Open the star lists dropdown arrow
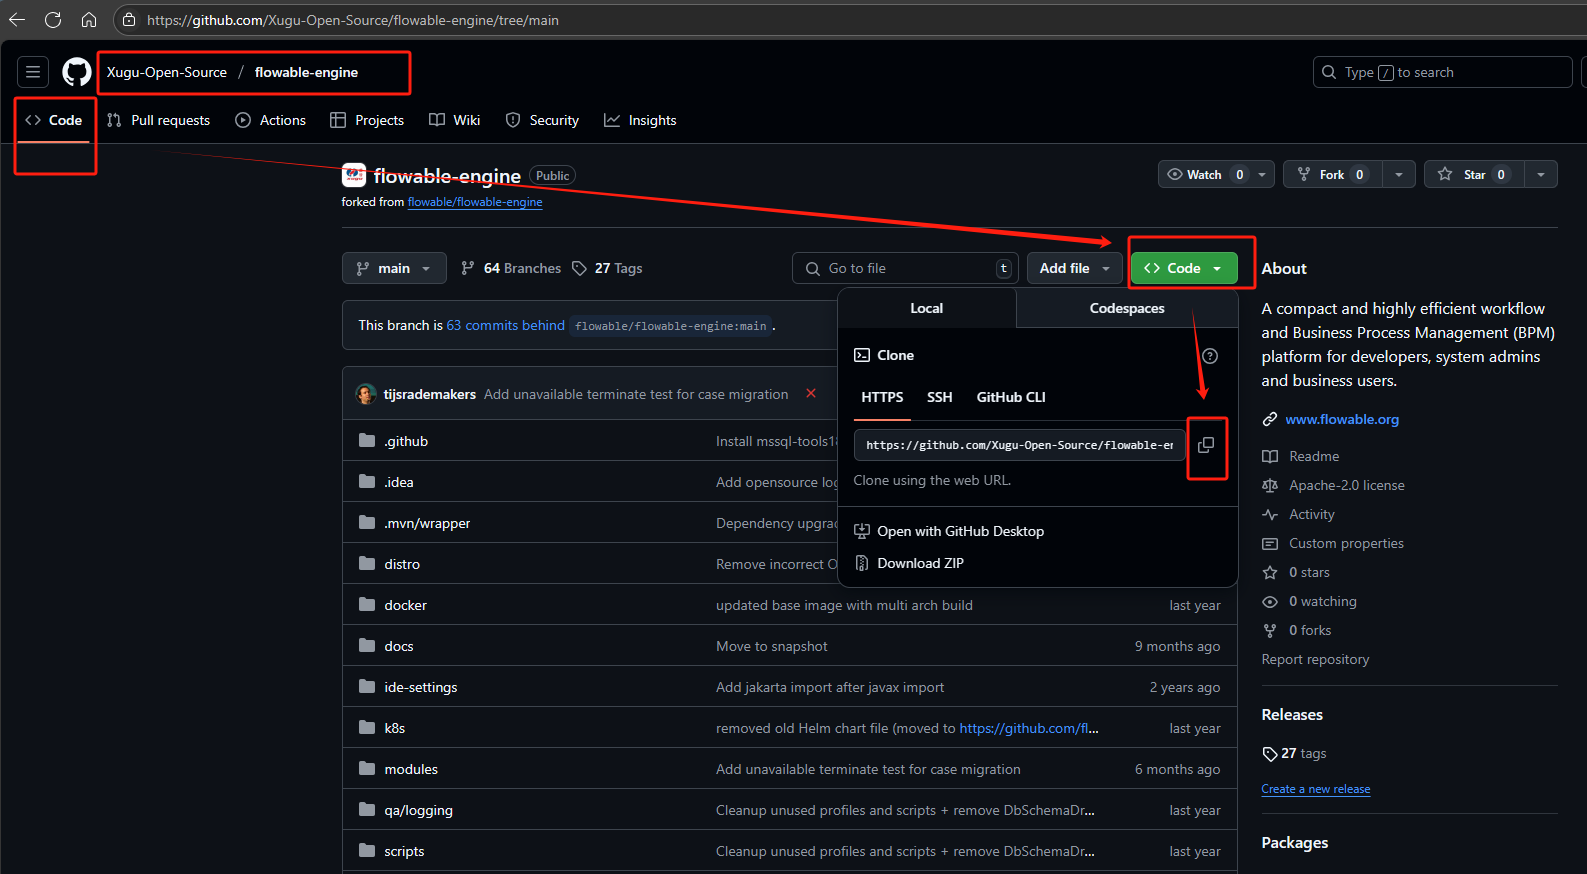This screenshot has height=874, width=1587. pos(1540,174)
